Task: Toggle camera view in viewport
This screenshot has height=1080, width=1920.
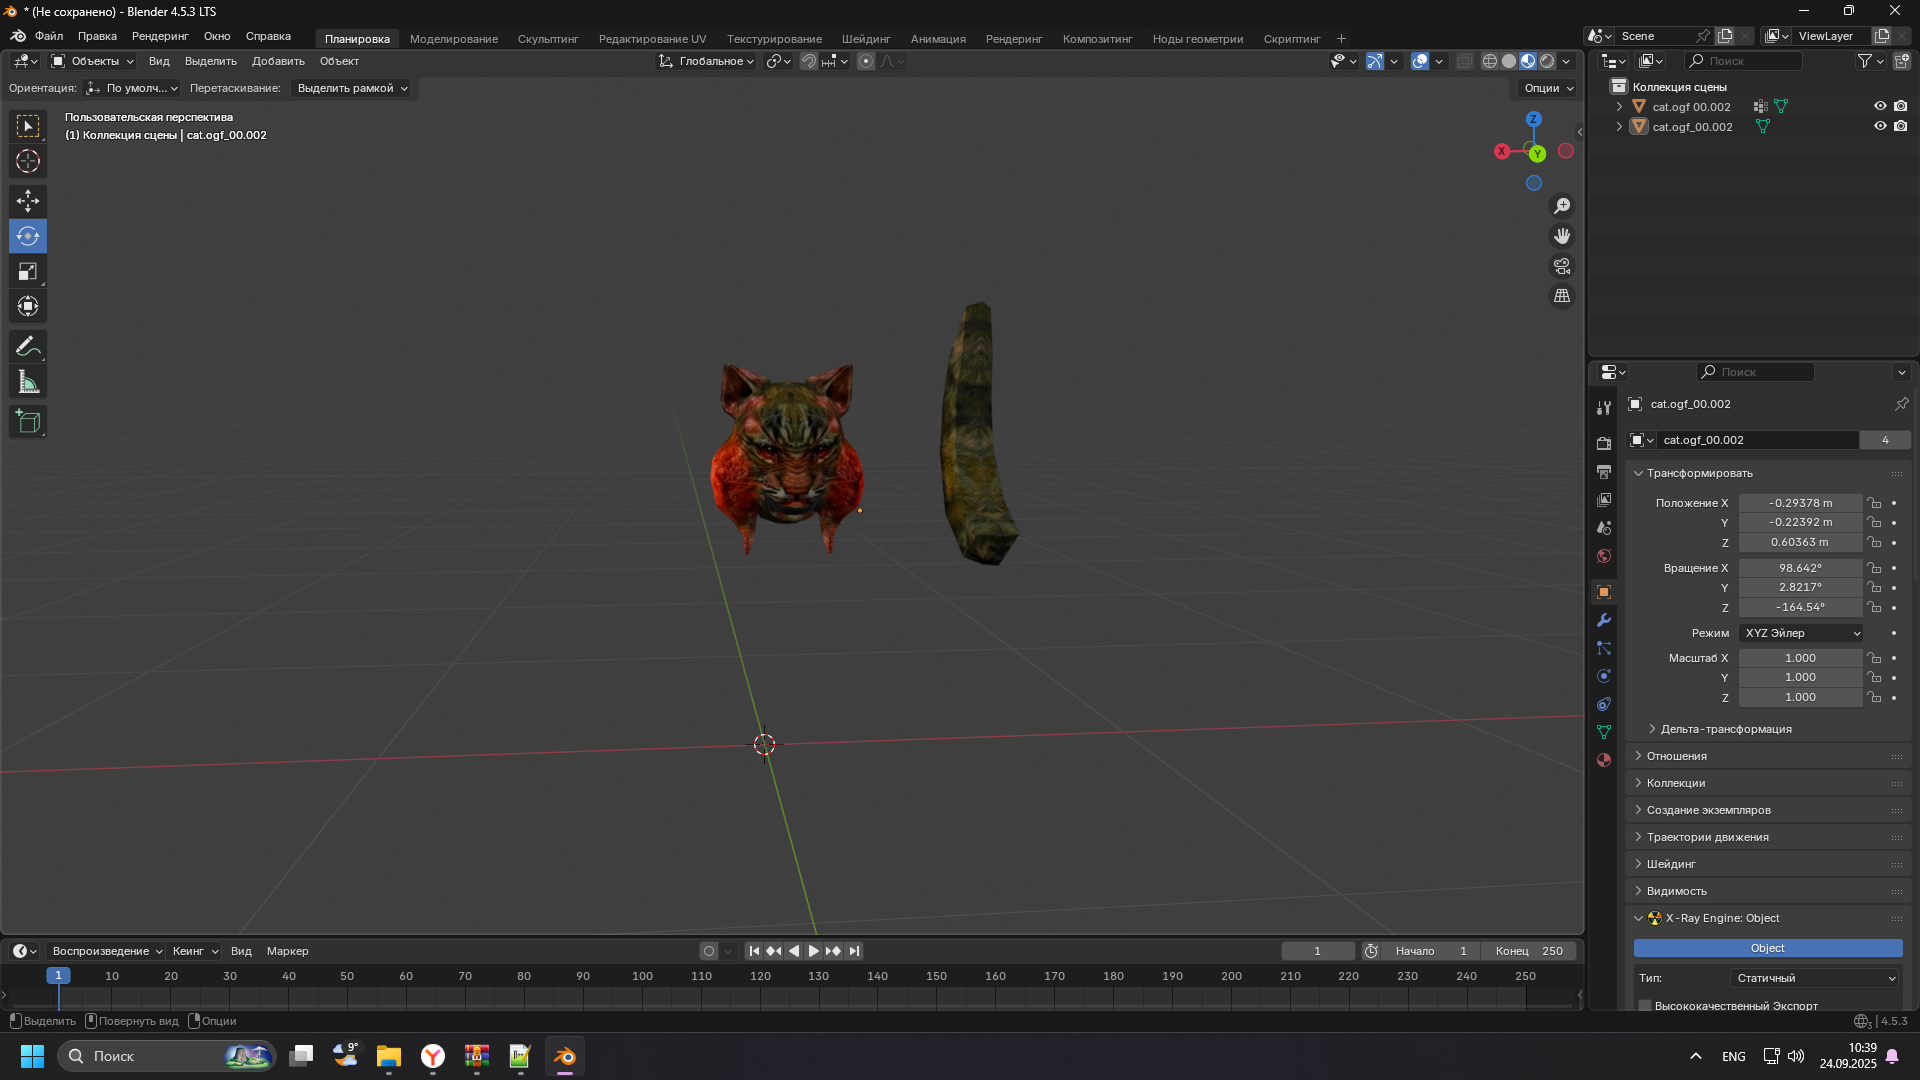Action: [1561, 266]
